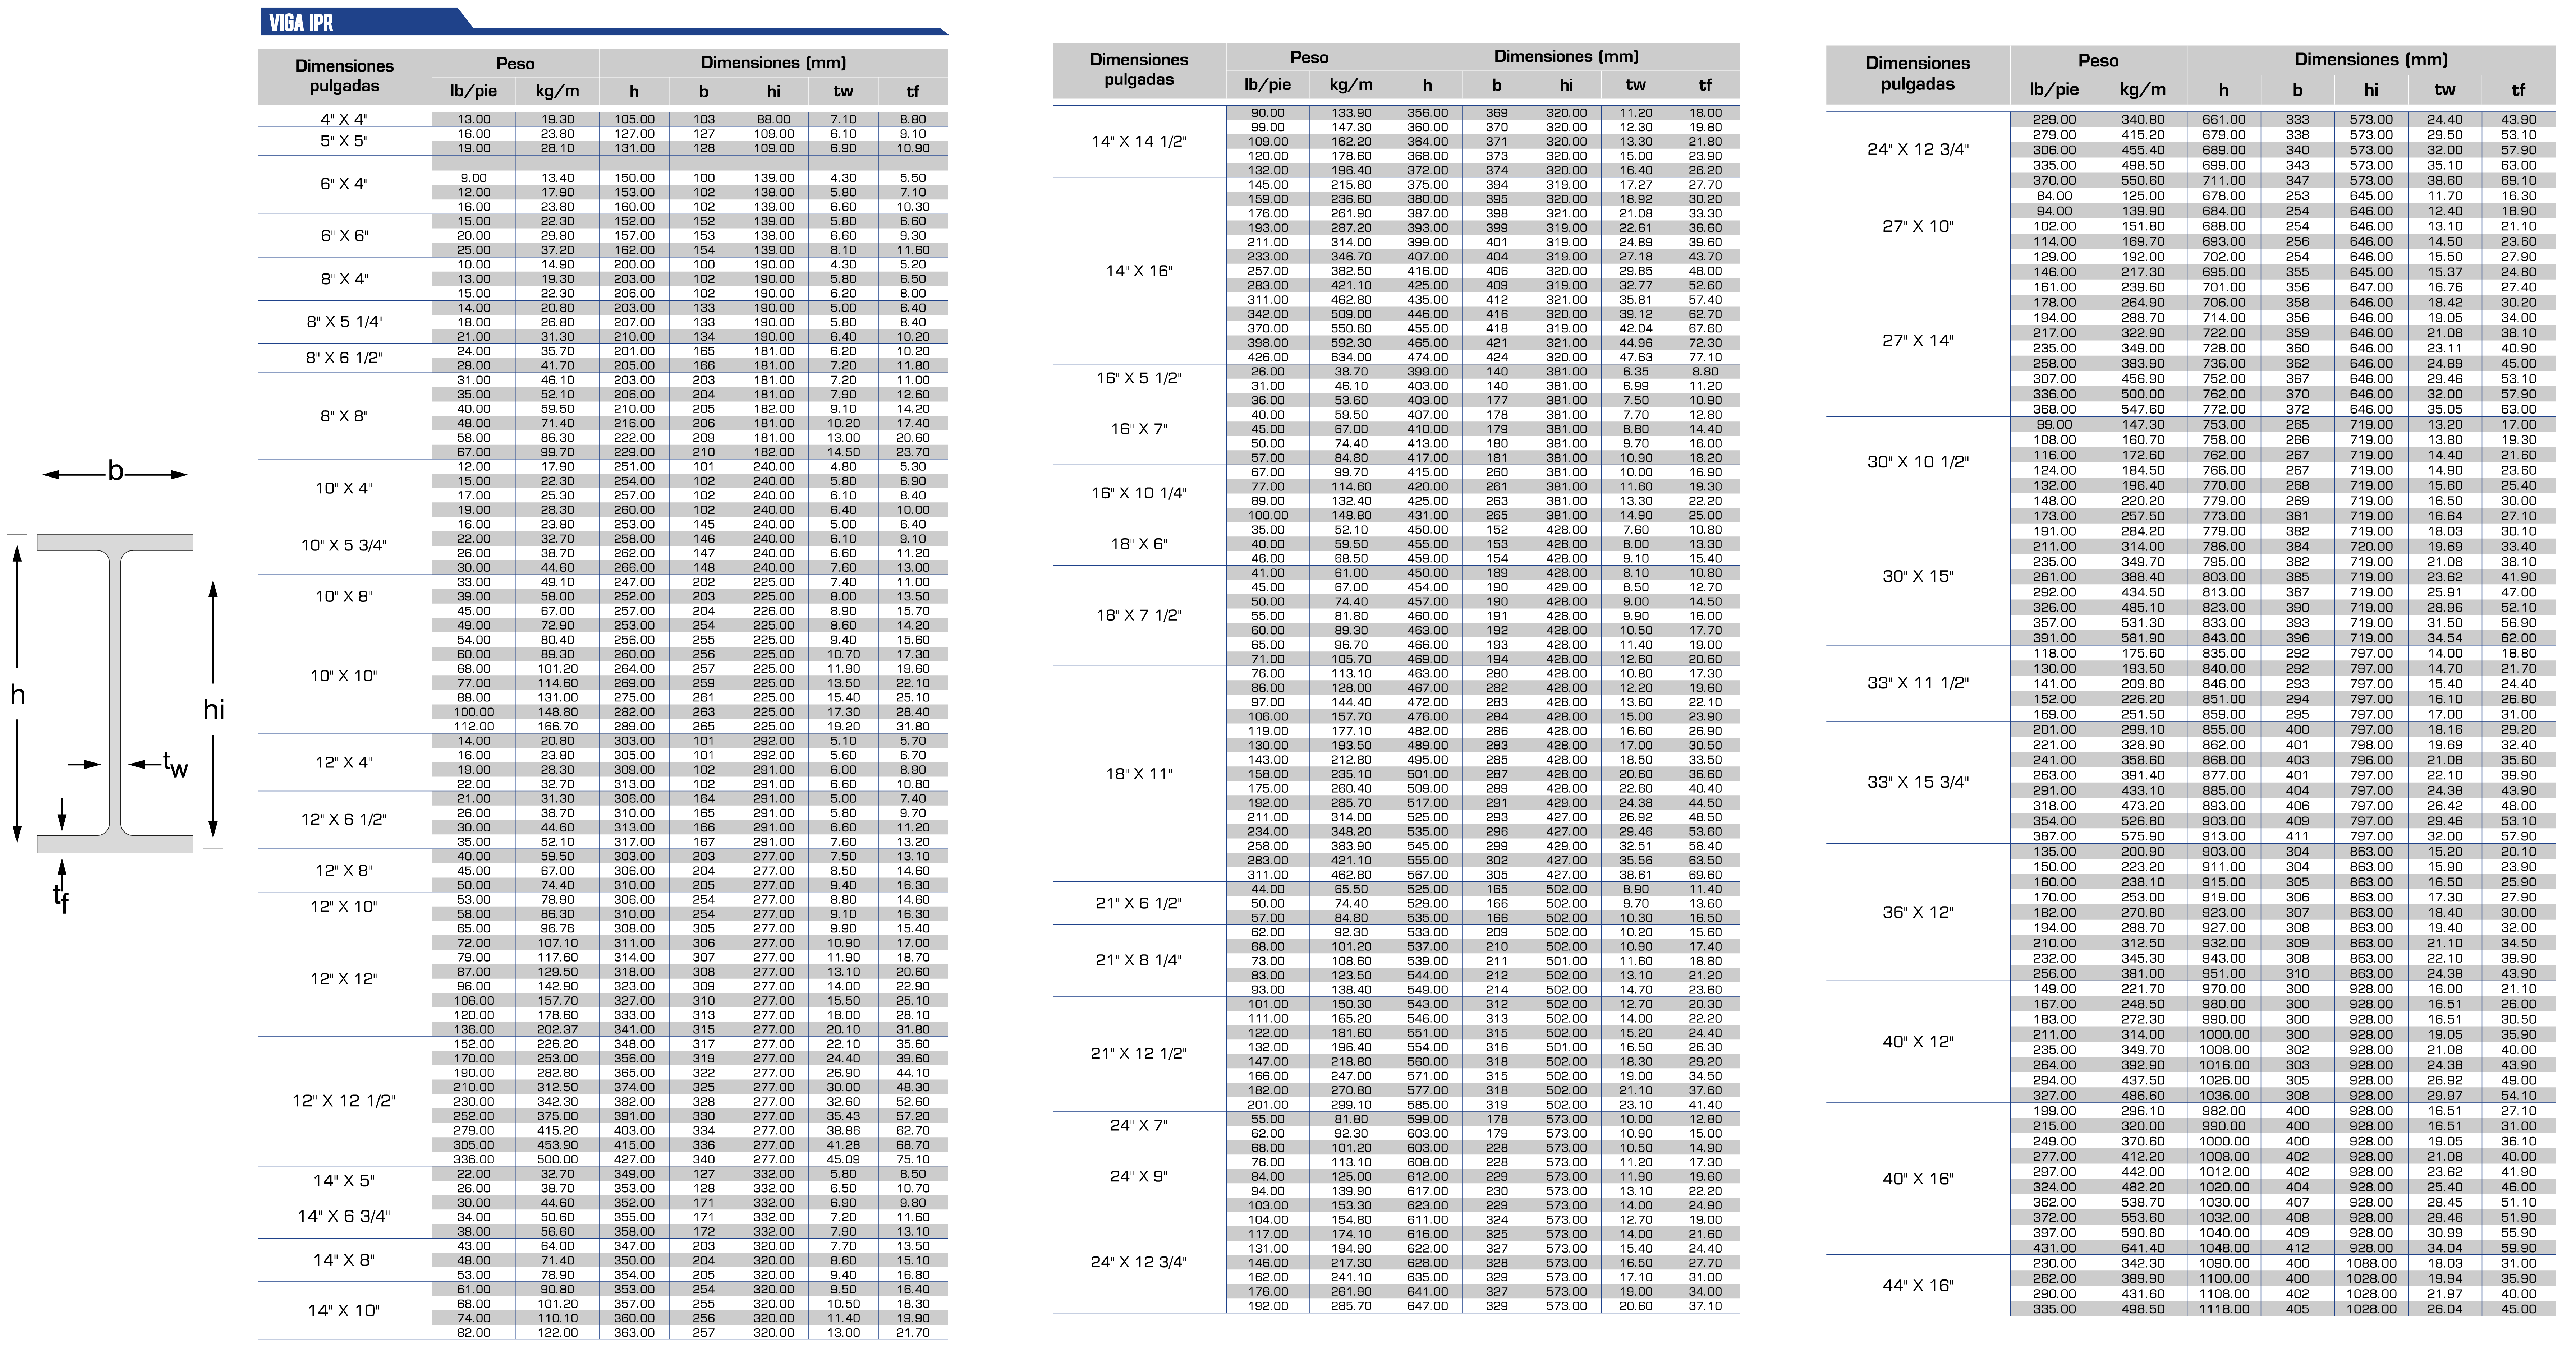2576x1365 pixels.
Task: Click the 6" X 4" dimension label
Action: pyautogui.click(x=344, y=184)
